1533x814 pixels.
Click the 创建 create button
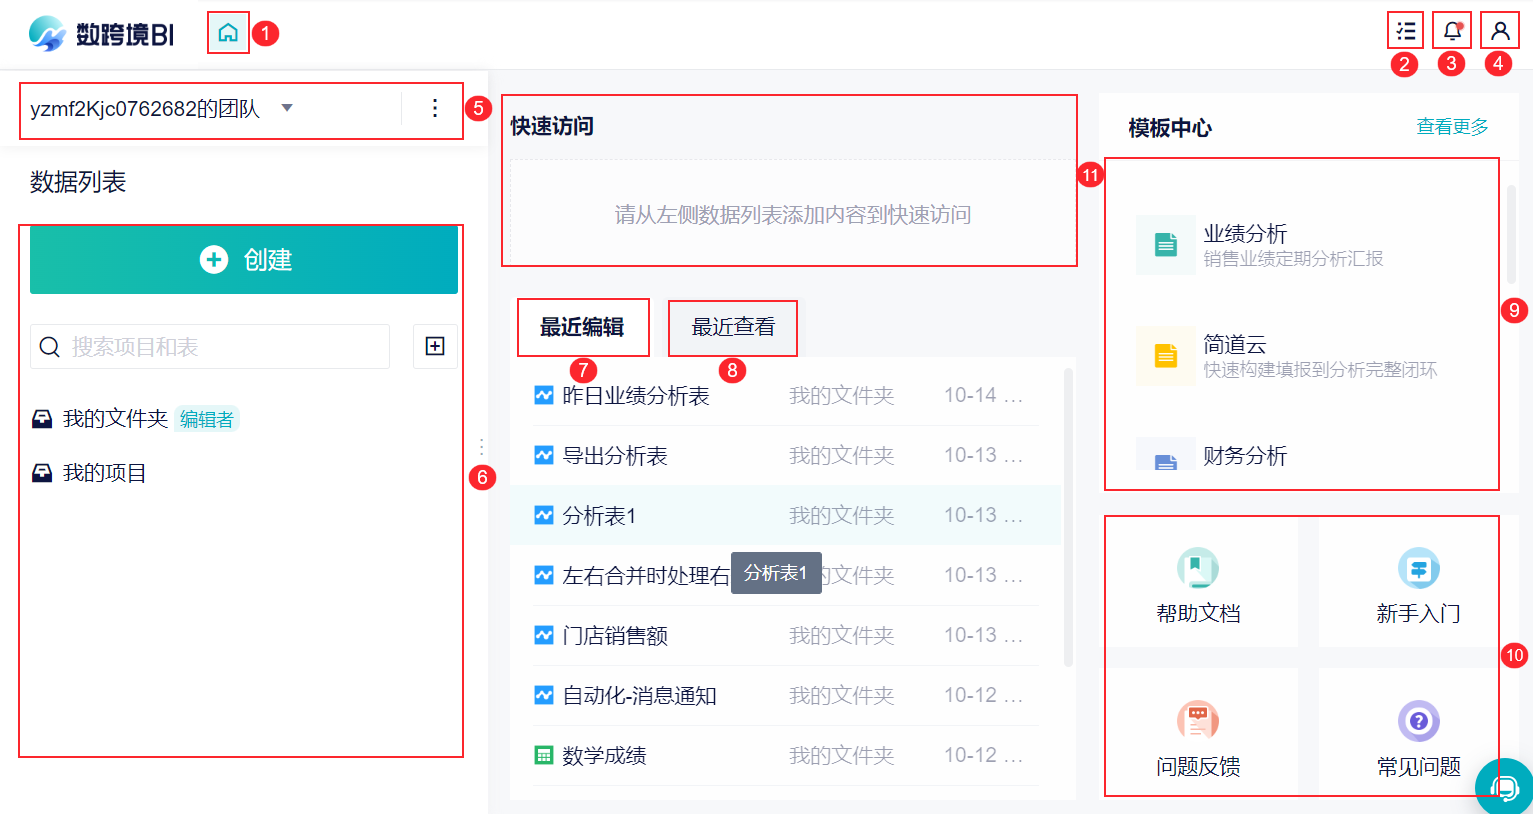click(244, 260)
